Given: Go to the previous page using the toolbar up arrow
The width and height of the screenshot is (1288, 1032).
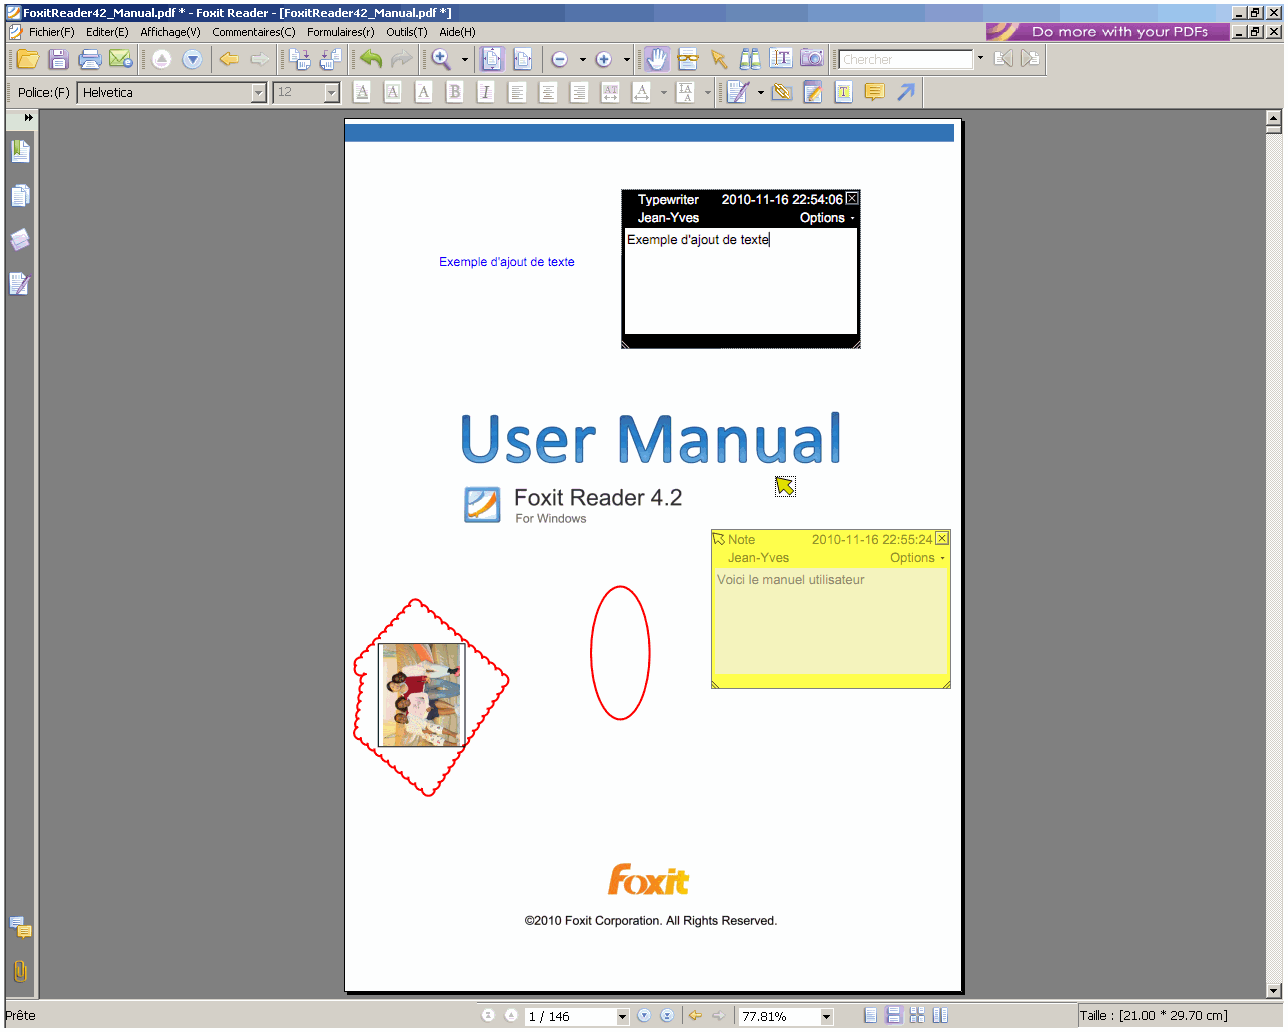Looking at the screenshot, I should click(161, 59).
